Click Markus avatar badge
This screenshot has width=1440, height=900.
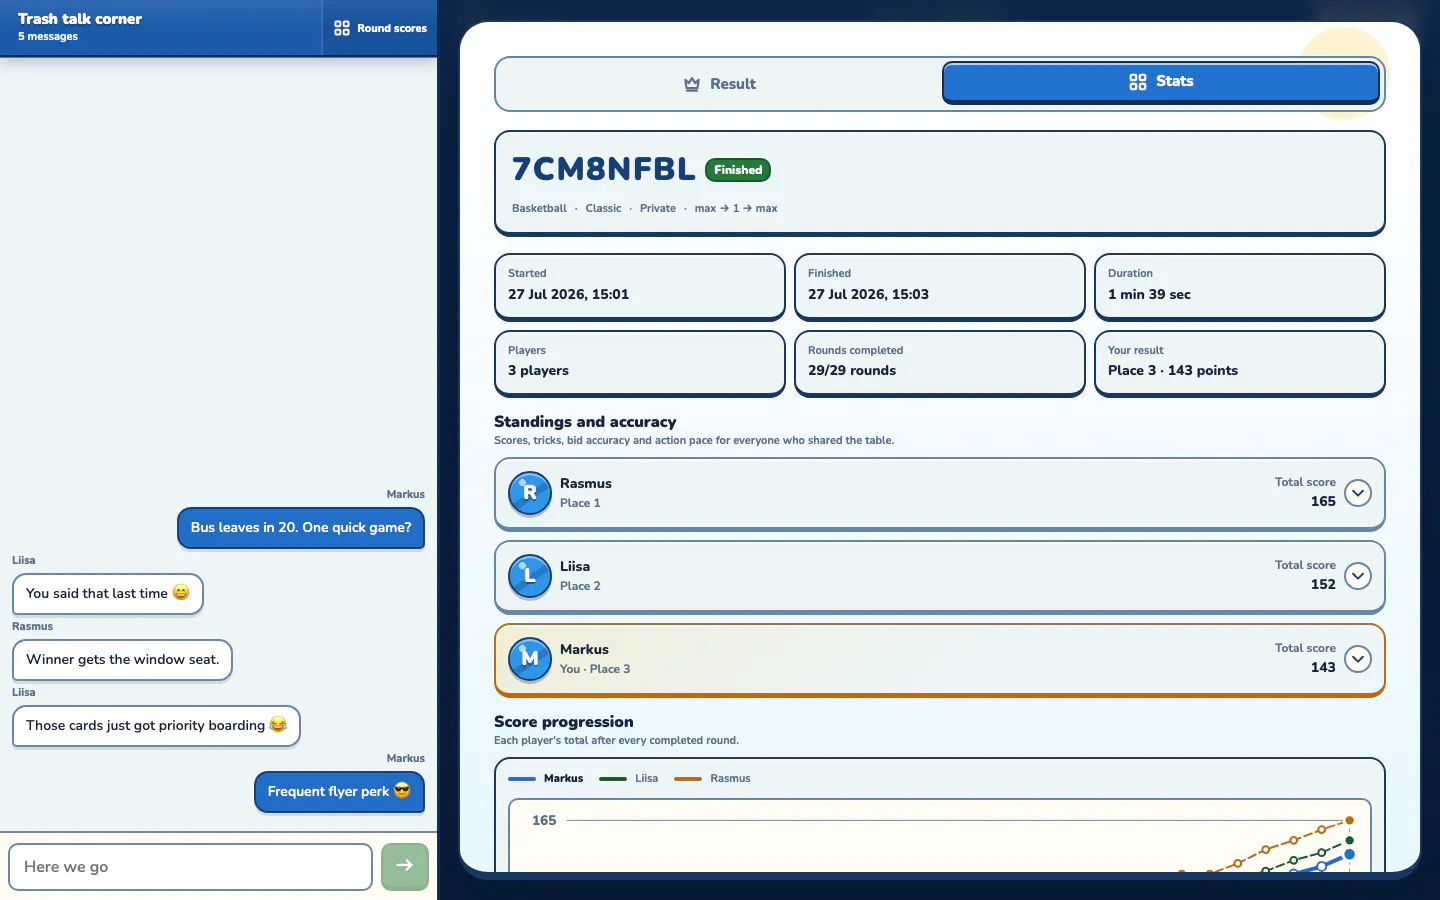click(x=530, y=659)
